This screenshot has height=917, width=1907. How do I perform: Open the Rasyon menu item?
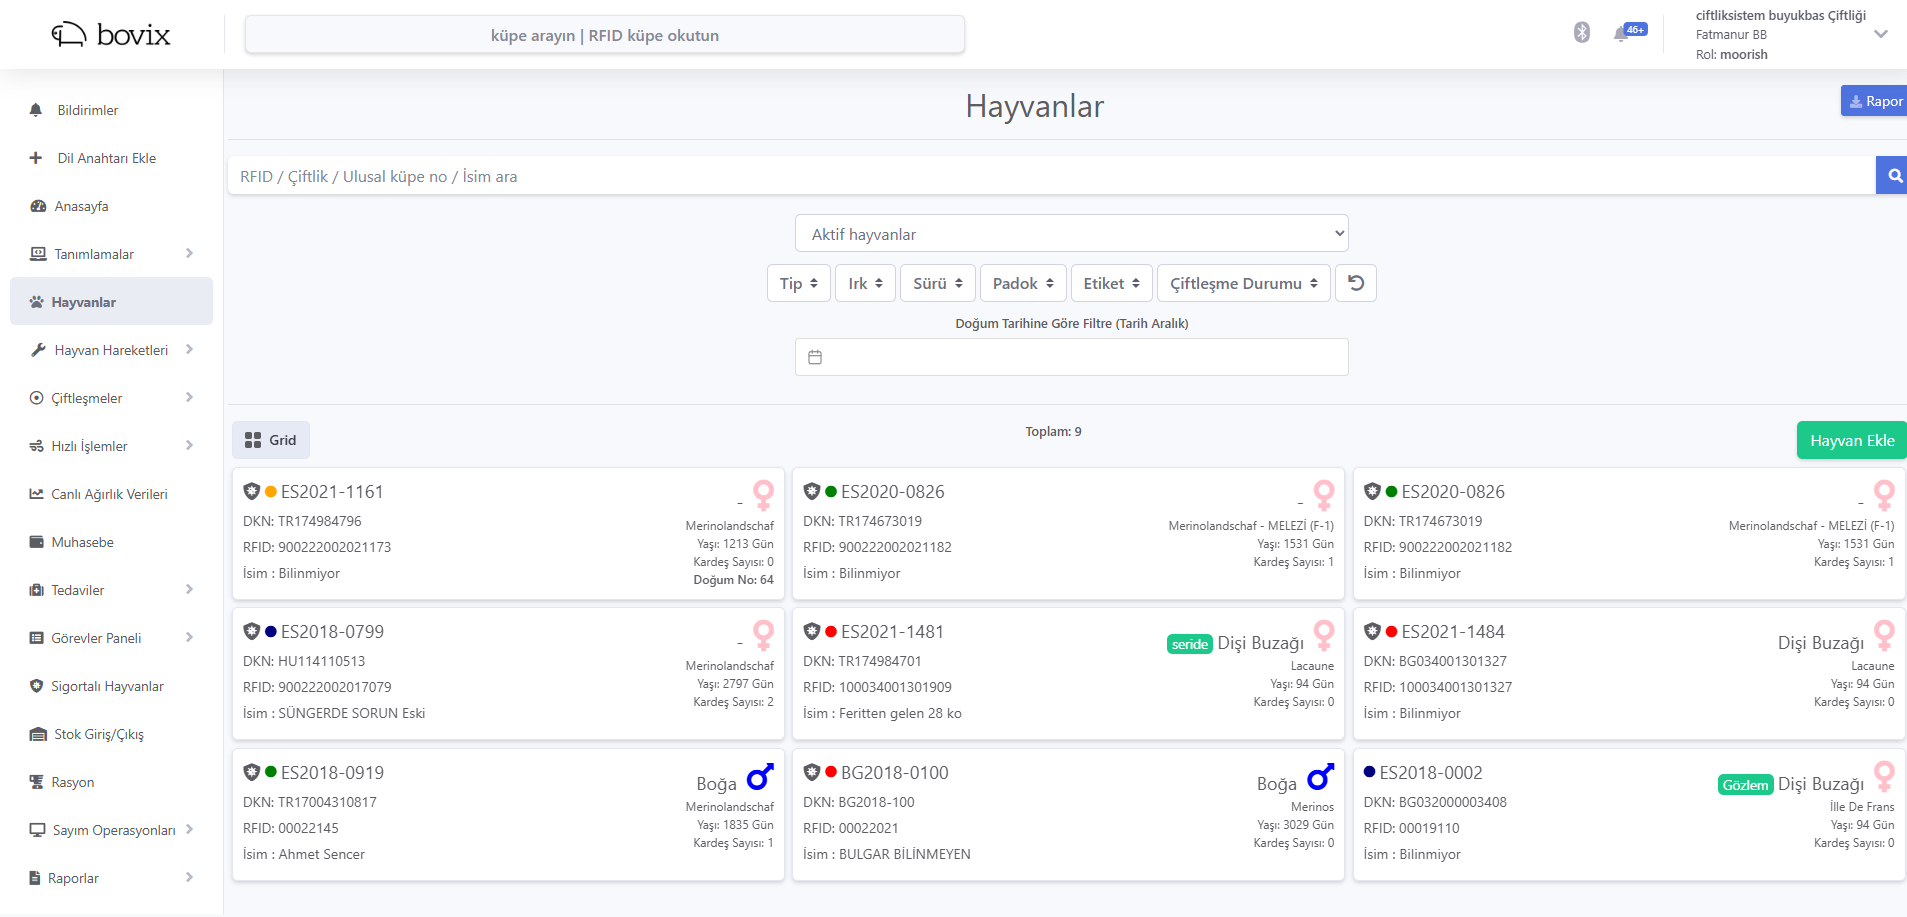[x=111, y=782]
